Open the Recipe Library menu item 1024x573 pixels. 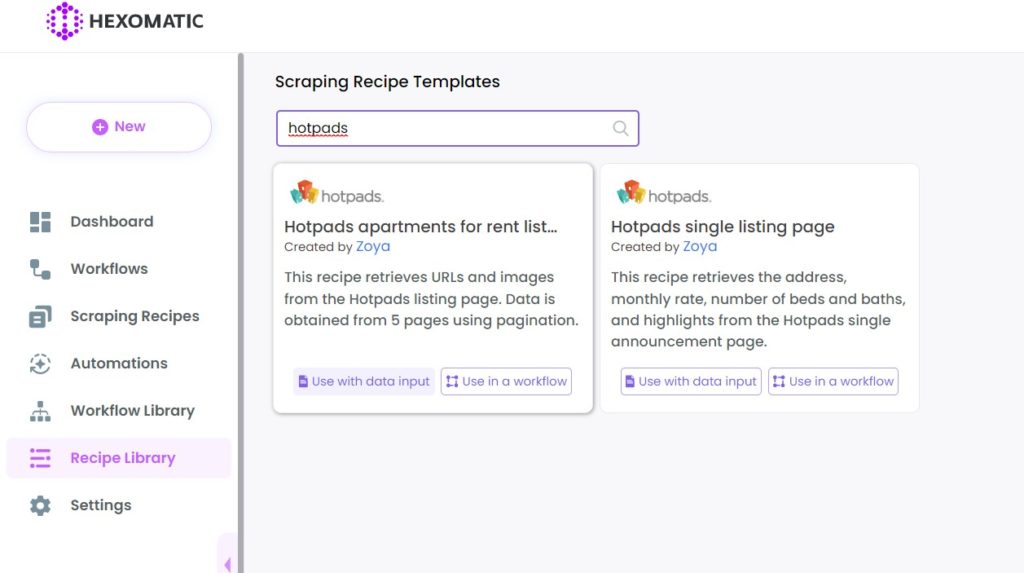(x=119, y=458)
